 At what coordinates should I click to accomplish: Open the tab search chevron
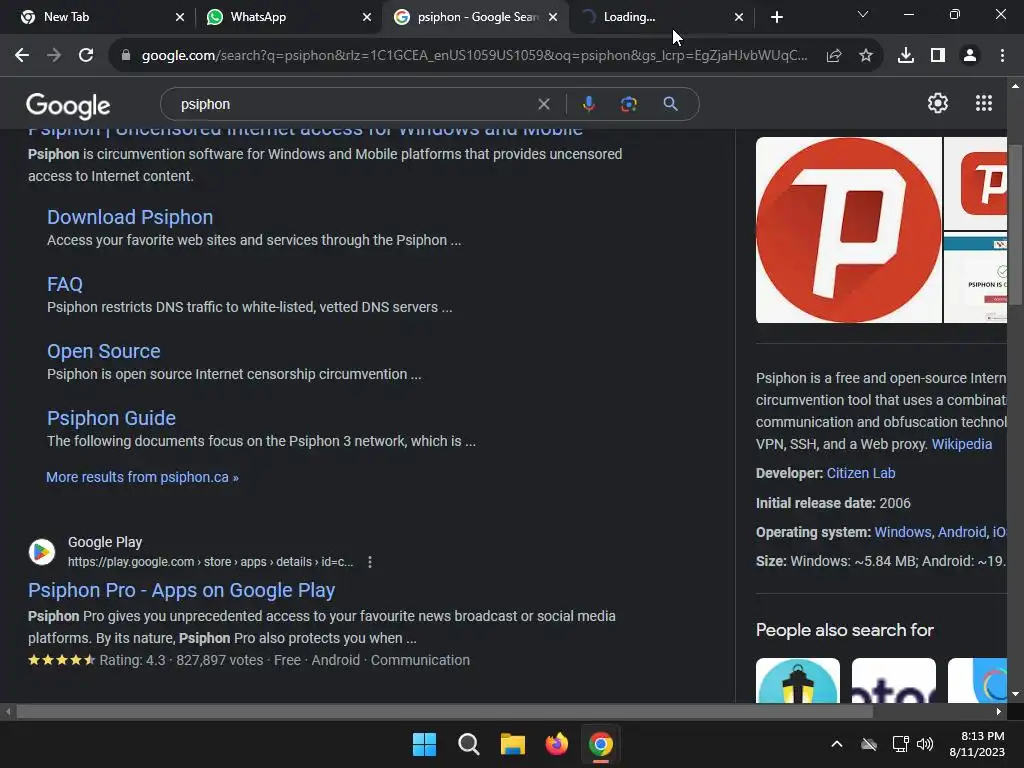[x=863, y=14]
